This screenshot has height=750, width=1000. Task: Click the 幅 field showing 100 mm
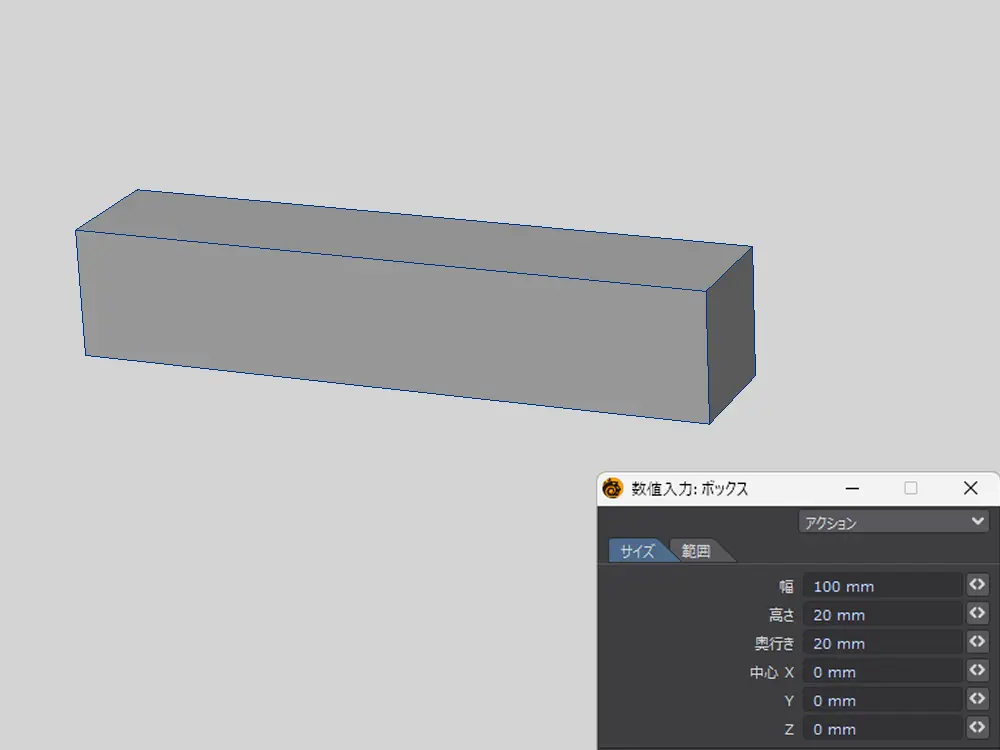pos(881,586)
